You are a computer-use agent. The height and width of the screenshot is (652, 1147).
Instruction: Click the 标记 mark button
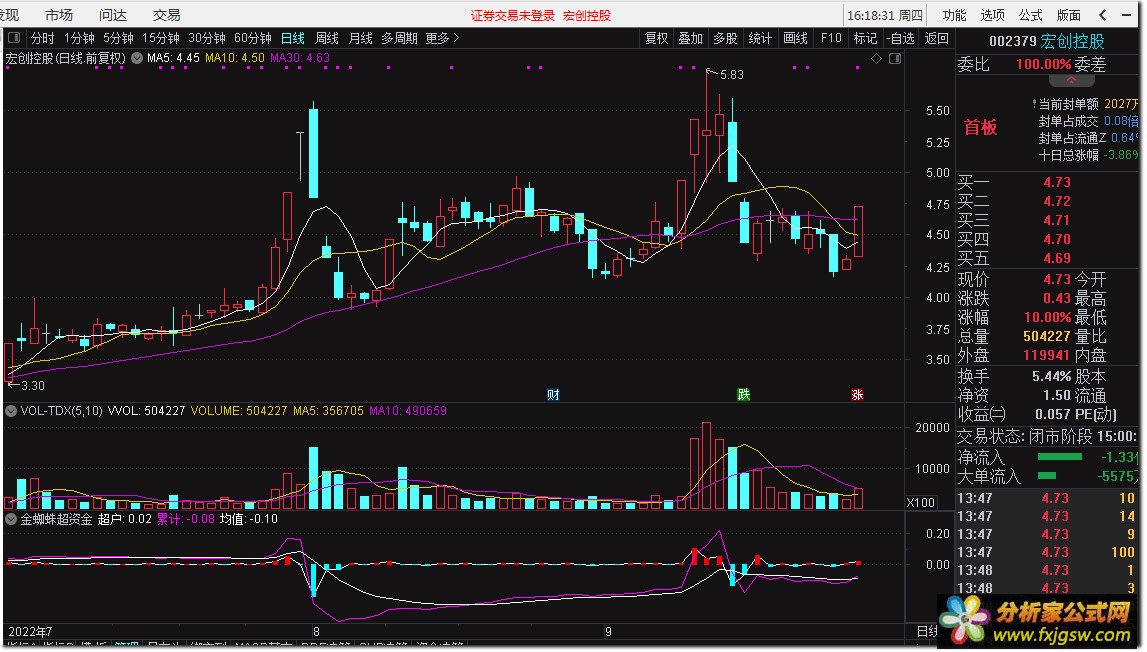(x=865, y=37)
